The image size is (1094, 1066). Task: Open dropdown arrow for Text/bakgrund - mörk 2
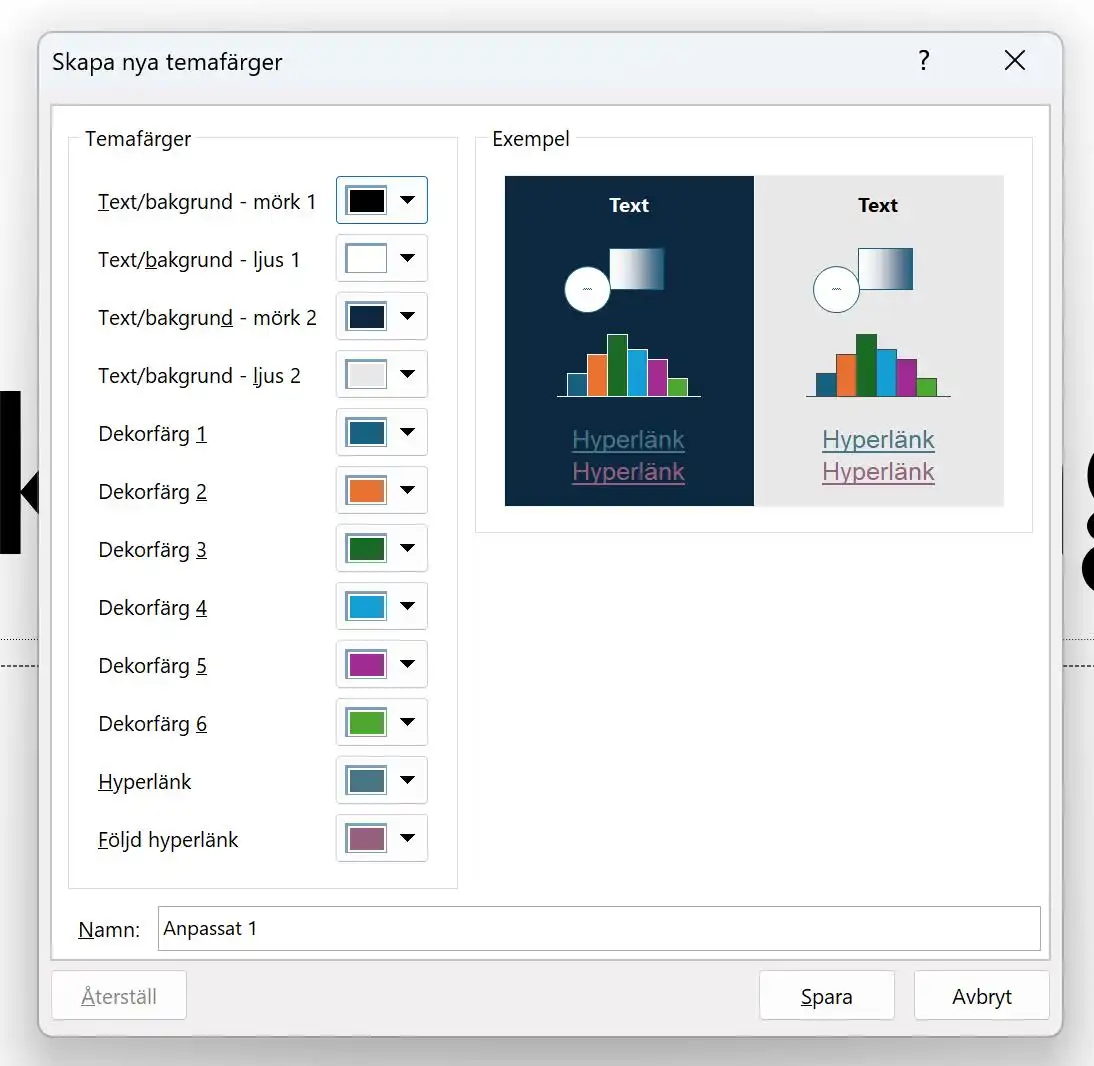click(407, 316)
